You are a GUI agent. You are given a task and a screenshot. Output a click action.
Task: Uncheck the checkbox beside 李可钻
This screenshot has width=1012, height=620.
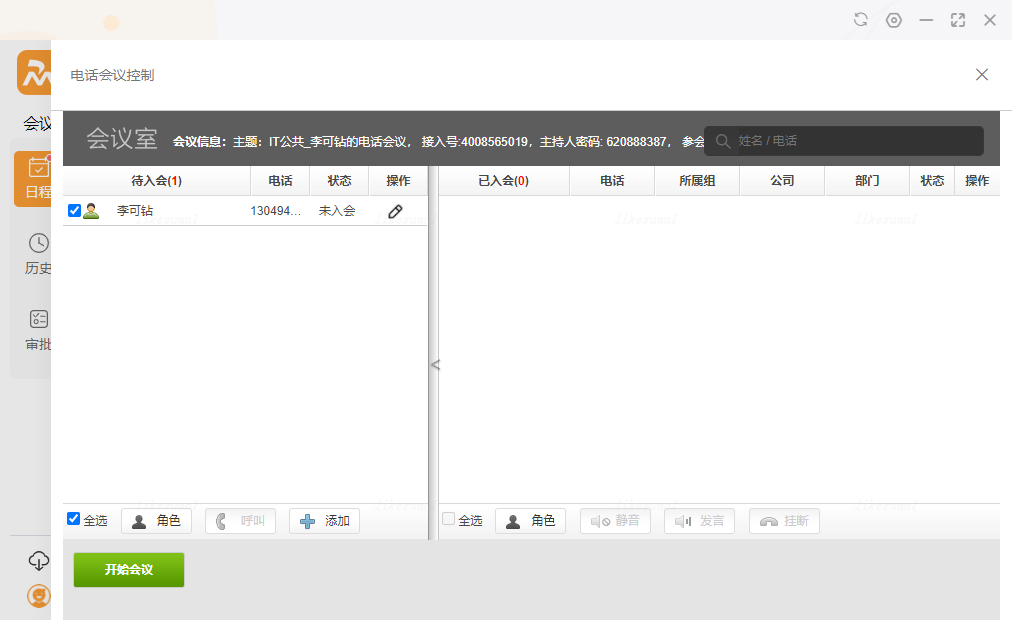point(74,211)
